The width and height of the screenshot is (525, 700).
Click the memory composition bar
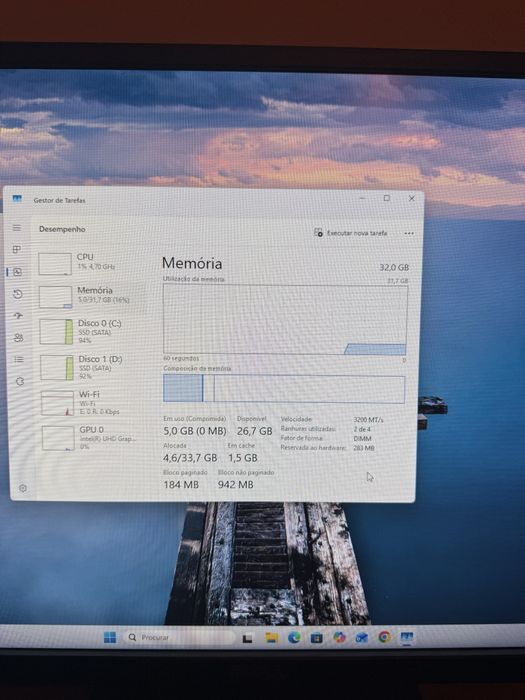(284, 389)
